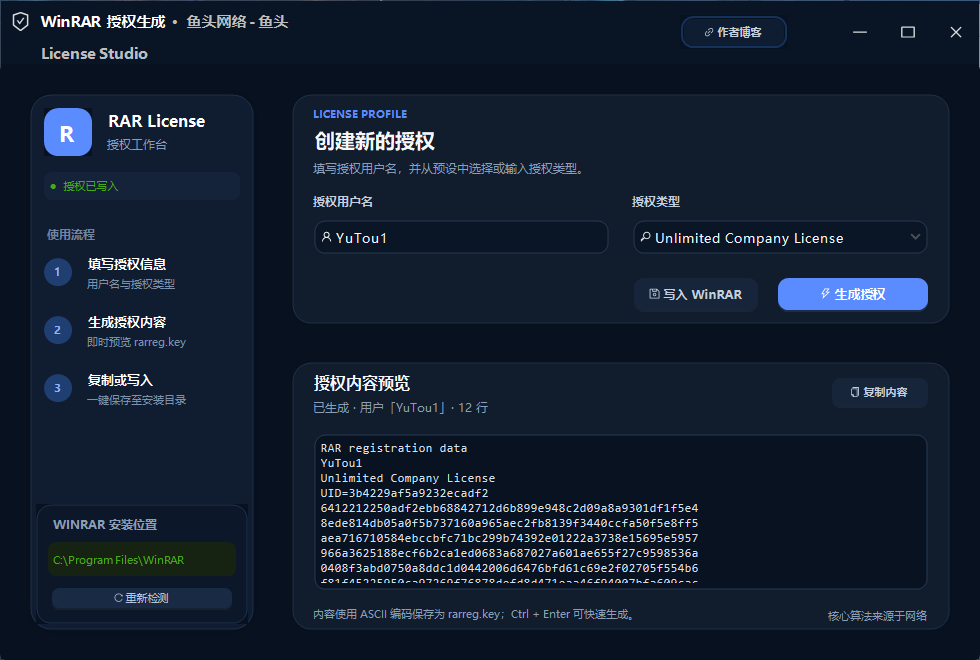The height and width of the screenshot is (660, 980).
Task: Close the License Studio window
Action: pyautogui.click(x=956, y=32)
